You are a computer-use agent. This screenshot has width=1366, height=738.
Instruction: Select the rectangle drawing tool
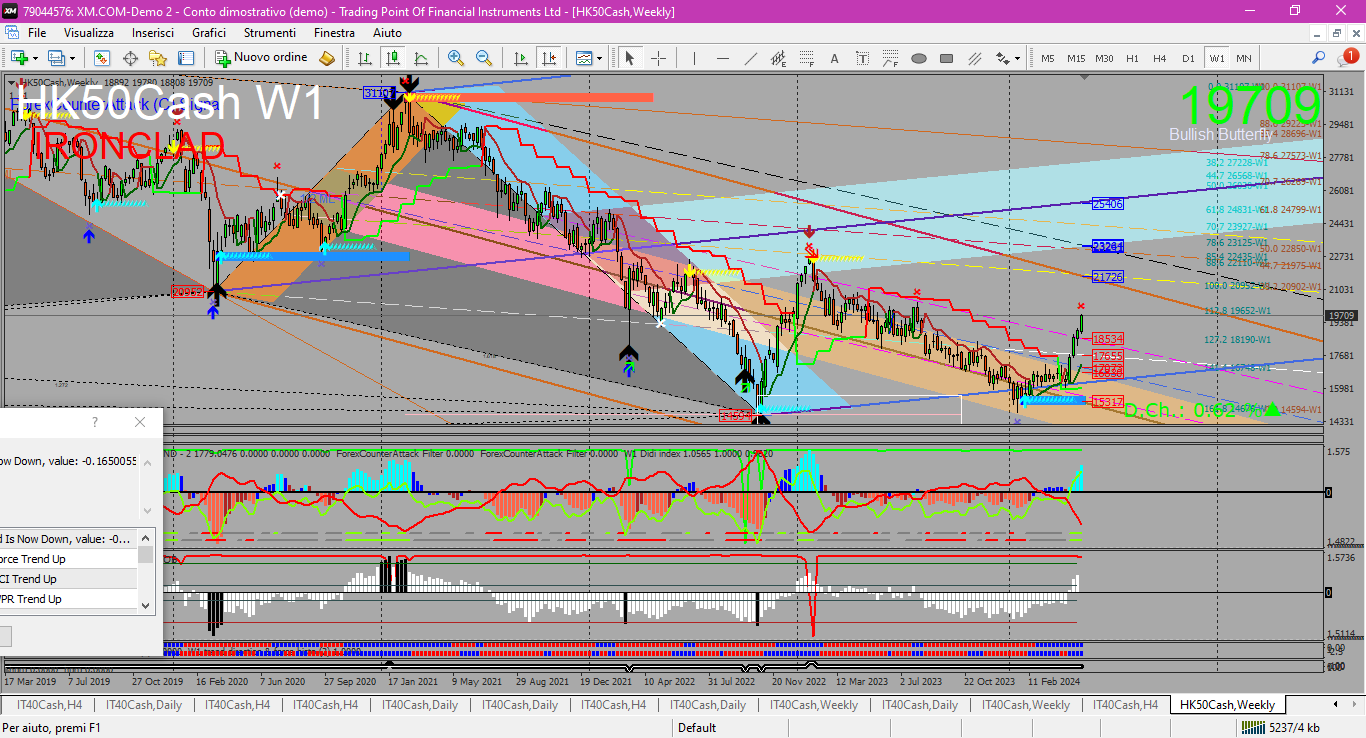[946, 58]
